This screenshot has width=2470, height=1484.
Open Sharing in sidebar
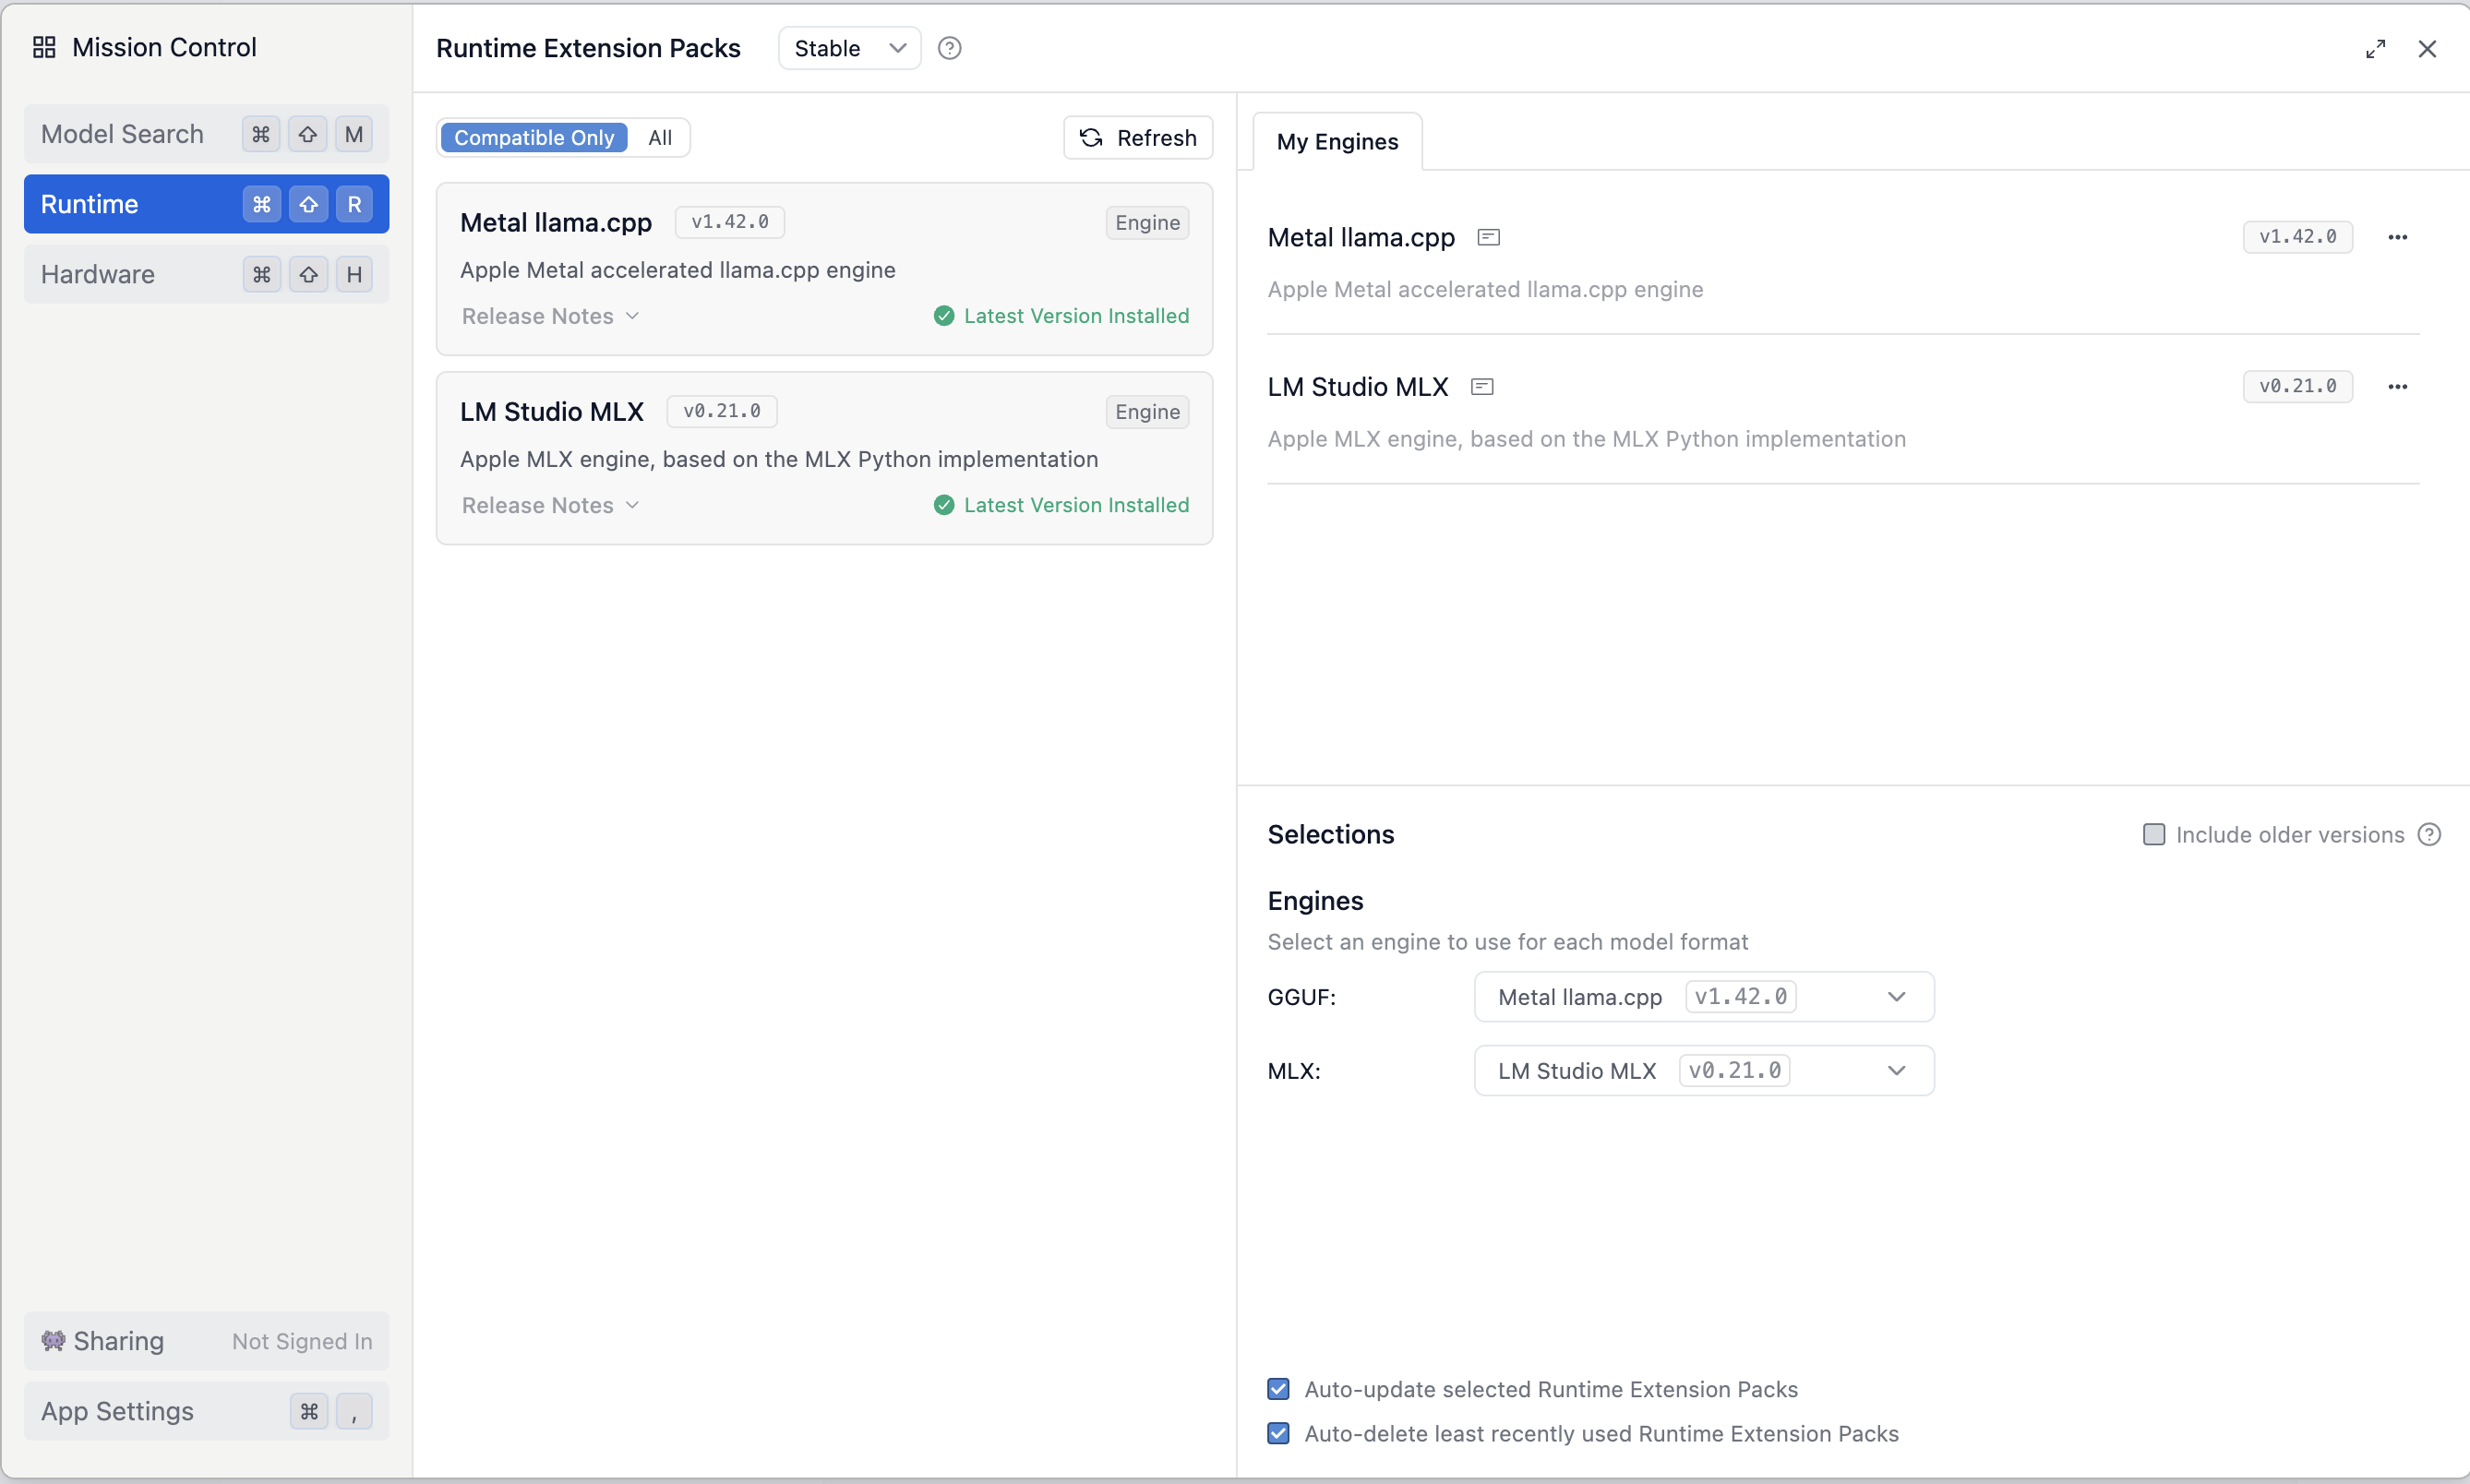(x=206, y=1341)
